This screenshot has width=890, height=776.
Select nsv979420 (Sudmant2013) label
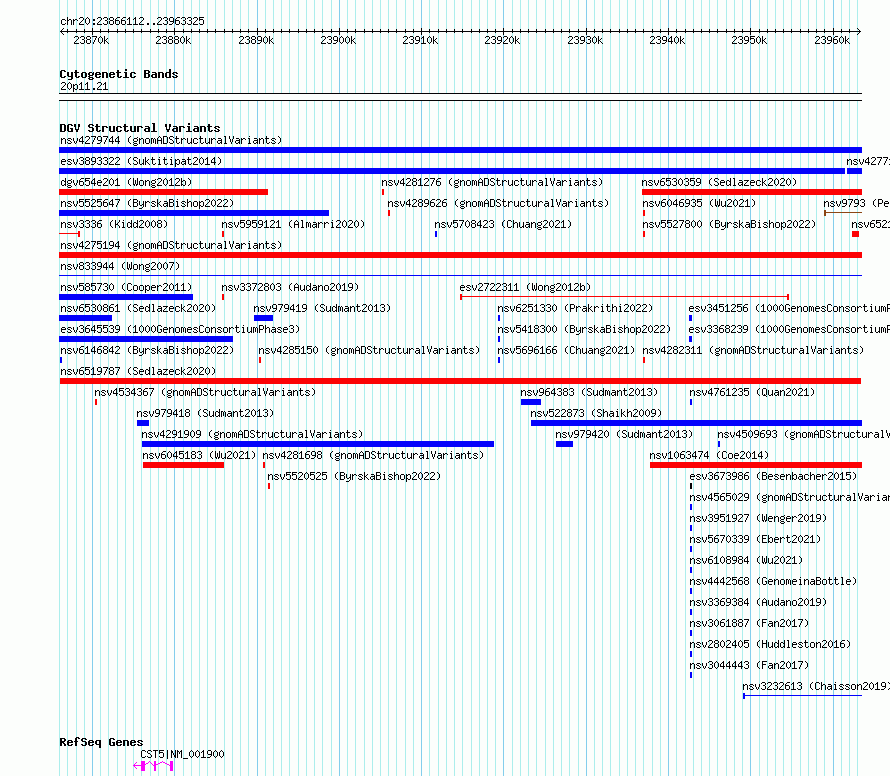tap(624, 434)
